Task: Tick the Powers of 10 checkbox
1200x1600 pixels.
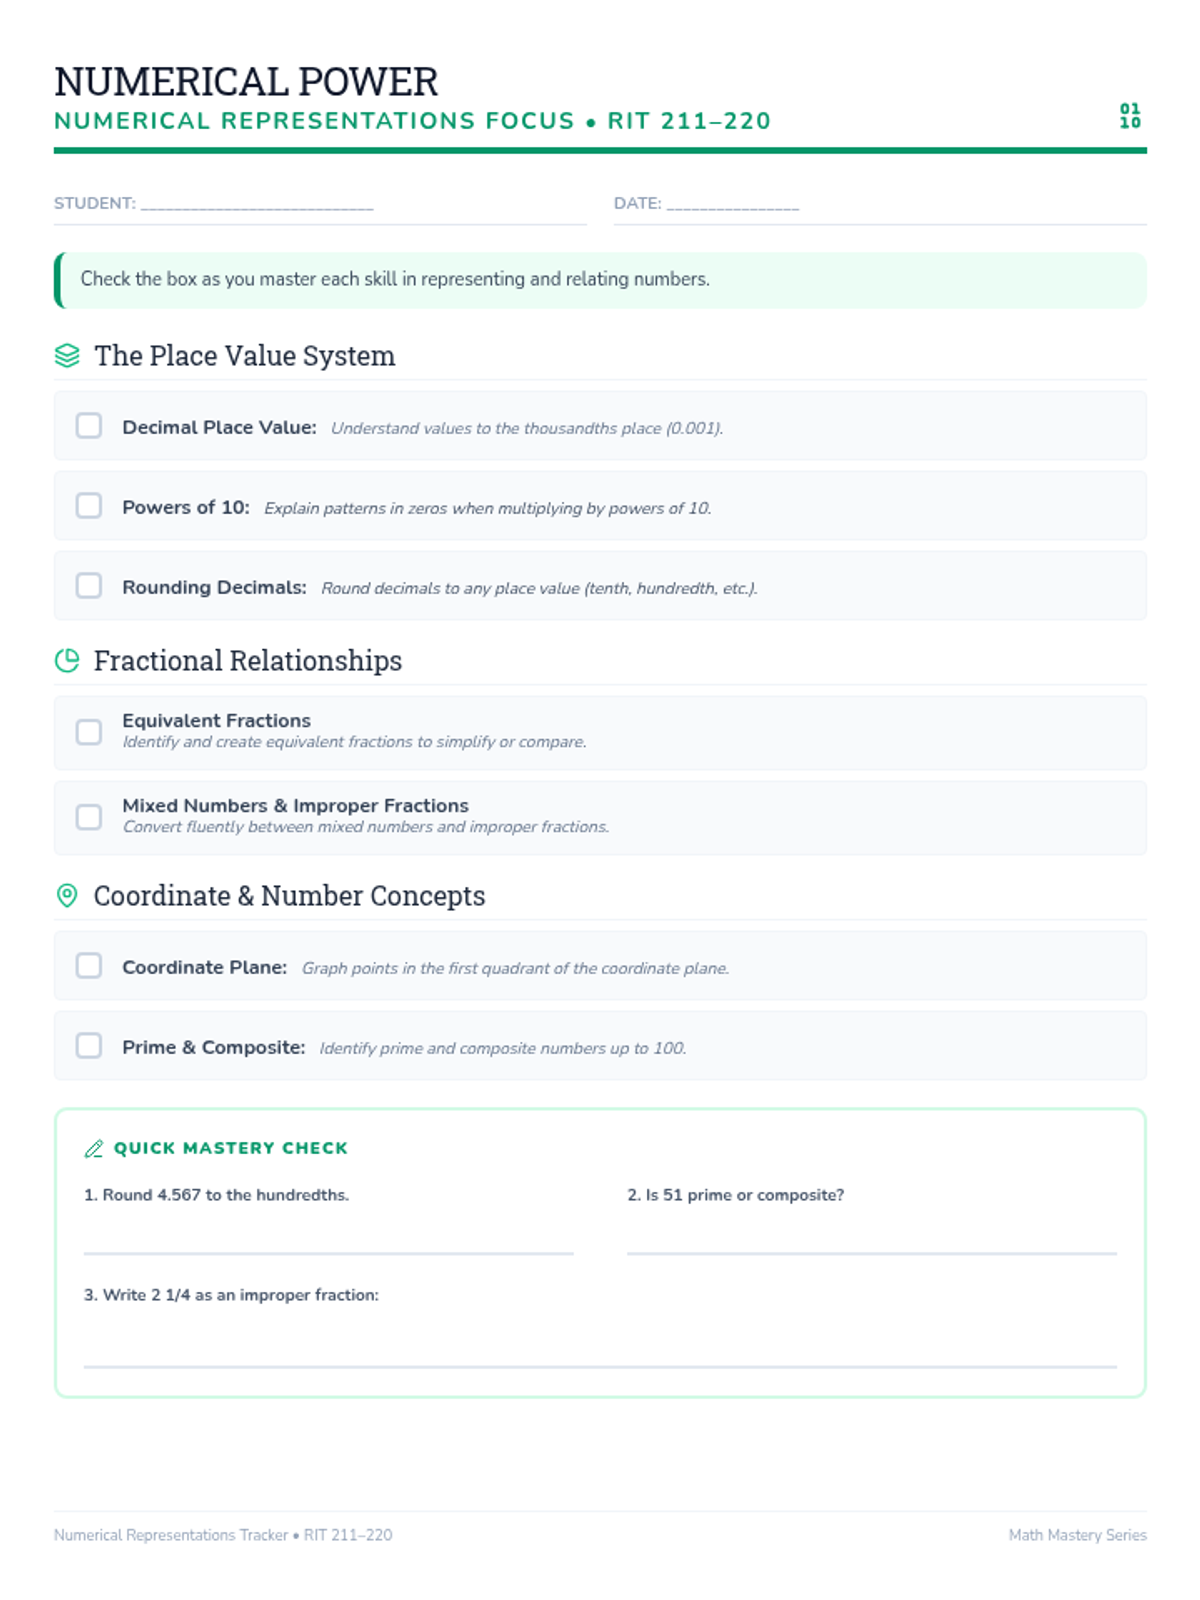Action: (89, 506)
